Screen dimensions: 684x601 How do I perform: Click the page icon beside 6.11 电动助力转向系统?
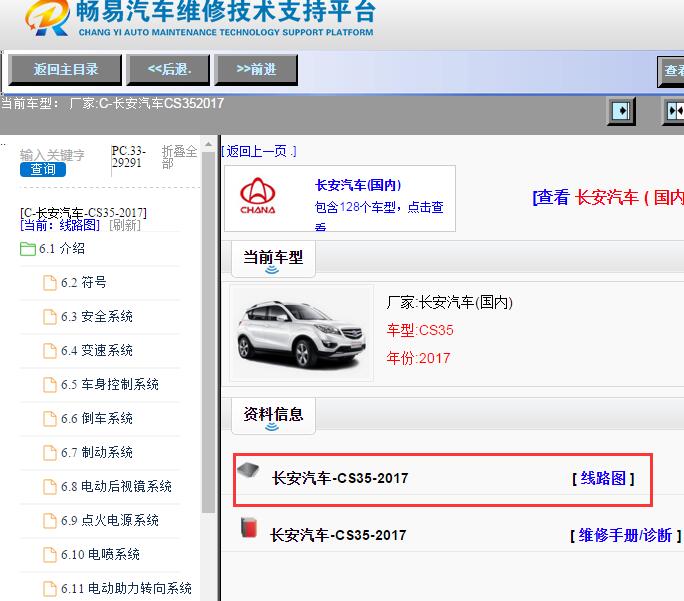coord(50,589)
